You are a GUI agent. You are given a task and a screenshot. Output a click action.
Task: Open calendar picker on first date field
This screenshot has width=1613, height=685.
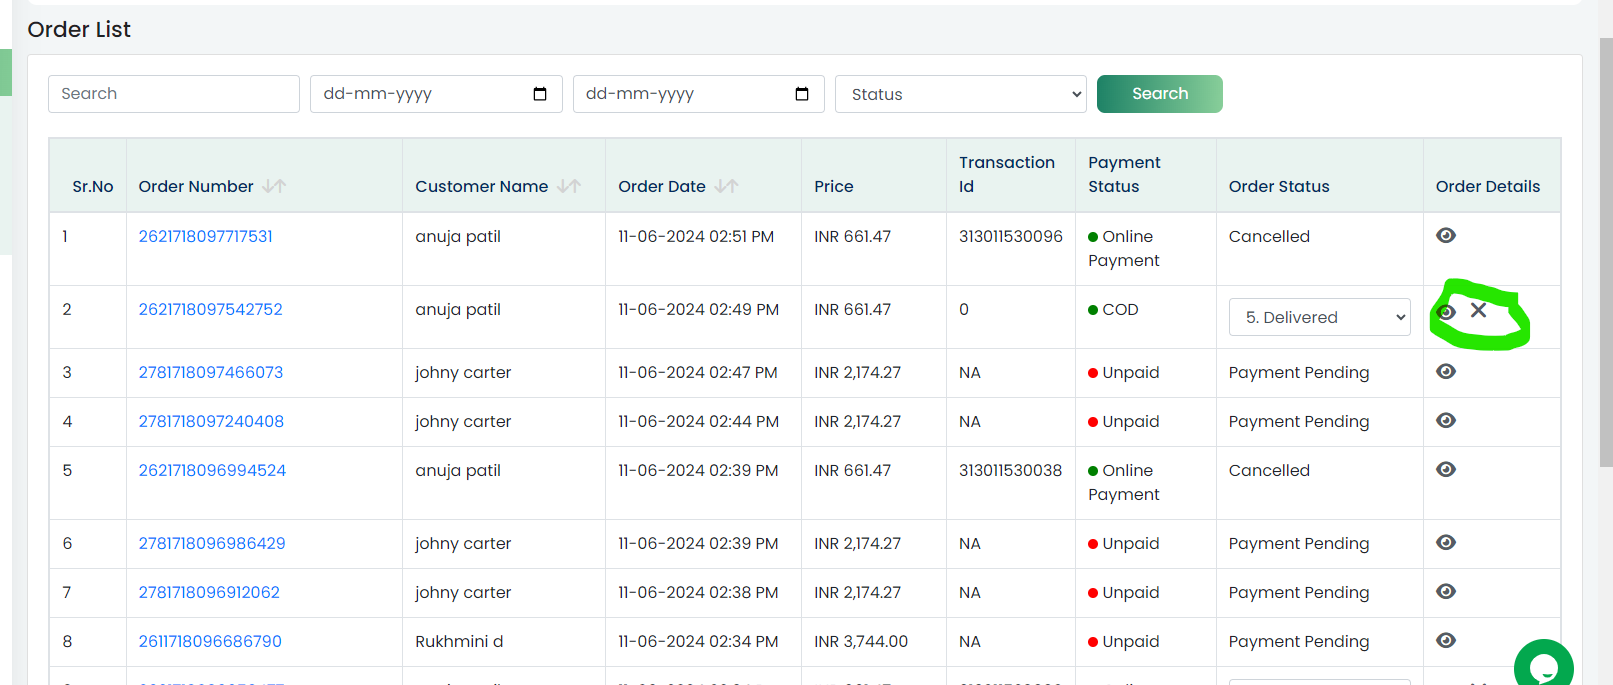tap(540, 94)
